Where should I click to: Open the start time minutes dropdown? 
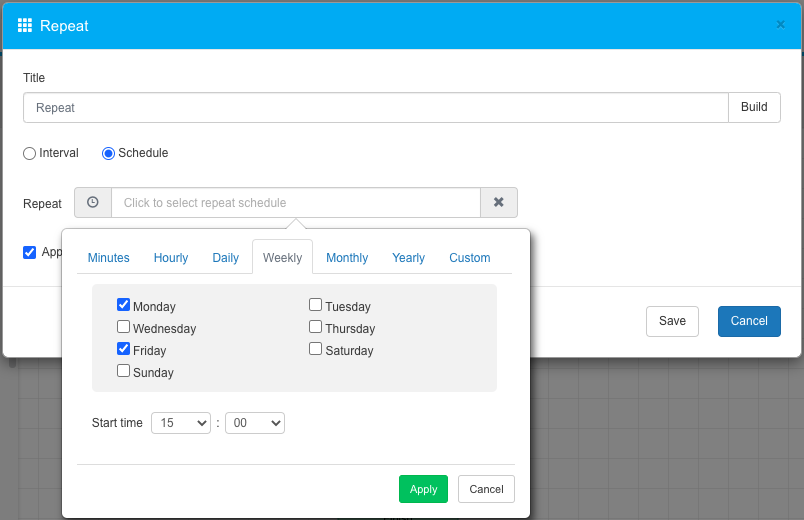[x=255, y=423]
